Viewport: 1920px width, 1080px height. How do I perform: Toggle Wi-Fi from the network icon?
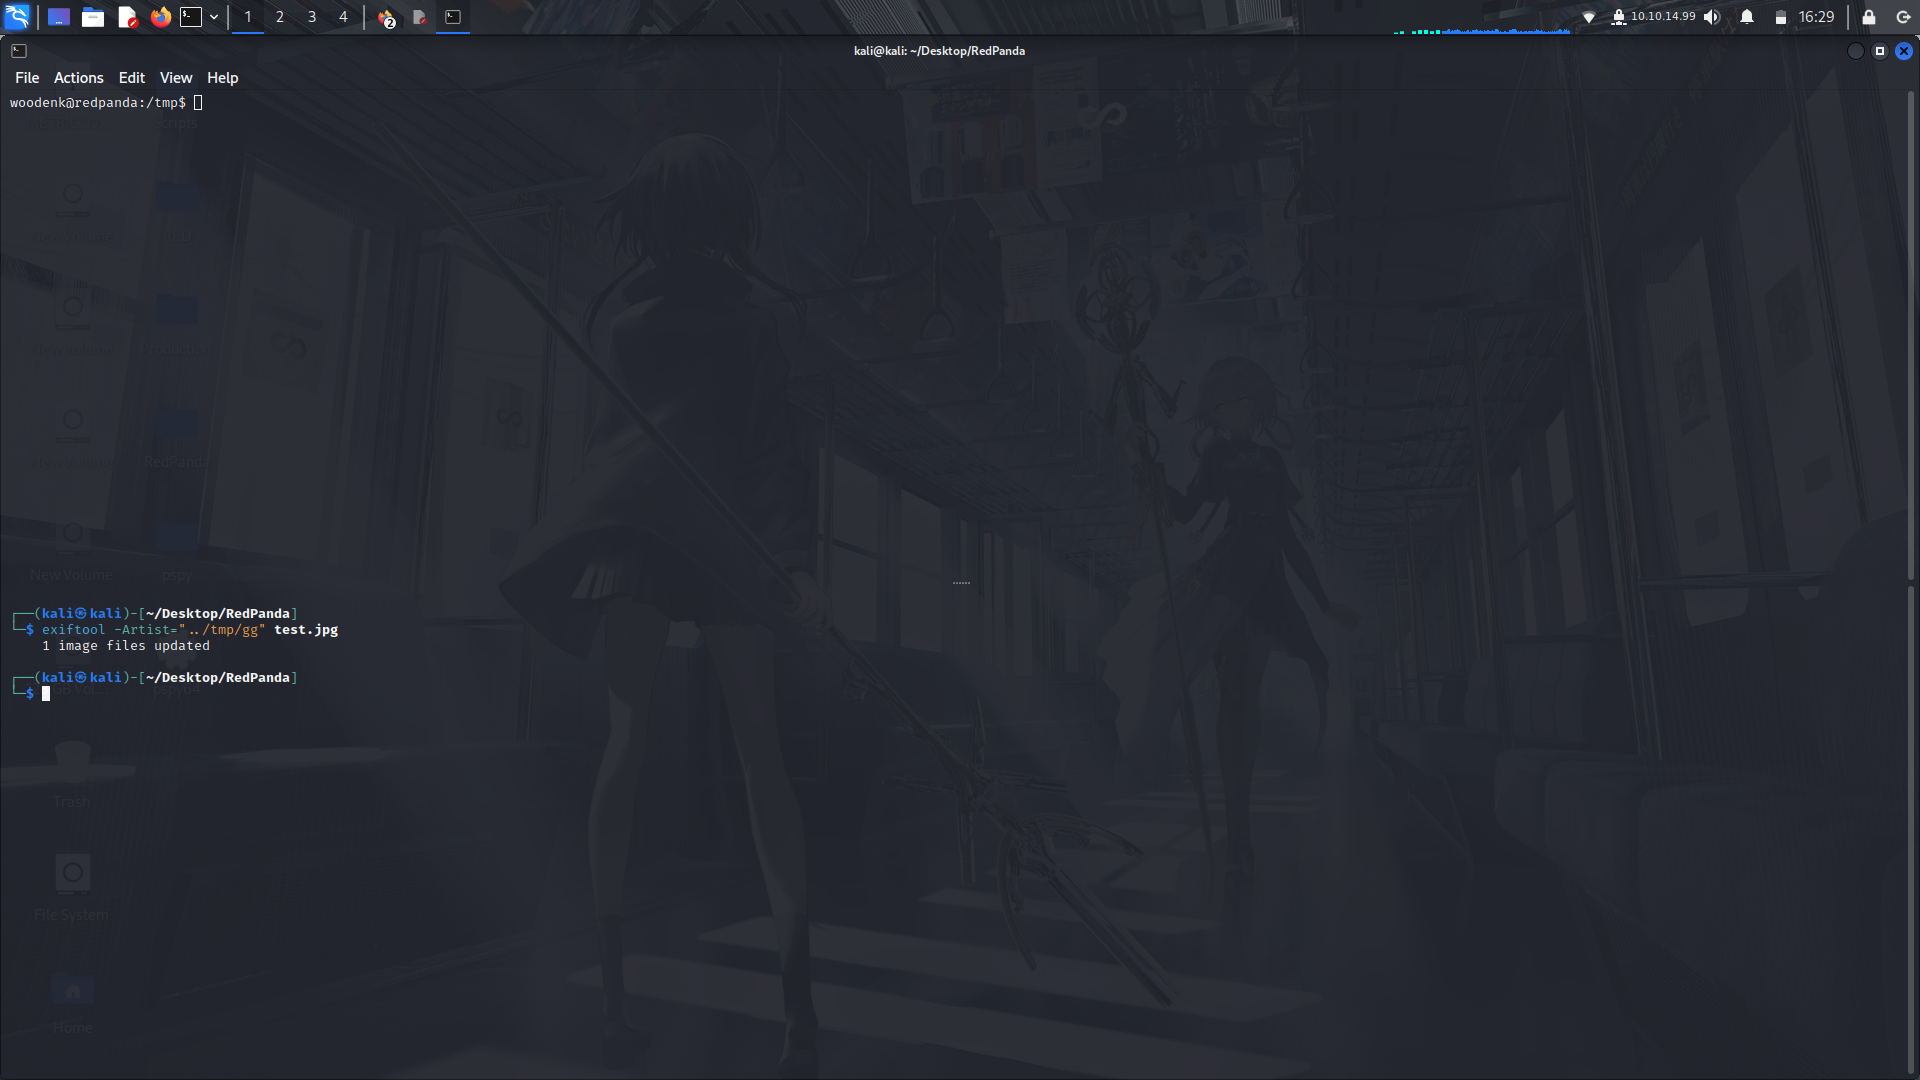coord(1590,16)
